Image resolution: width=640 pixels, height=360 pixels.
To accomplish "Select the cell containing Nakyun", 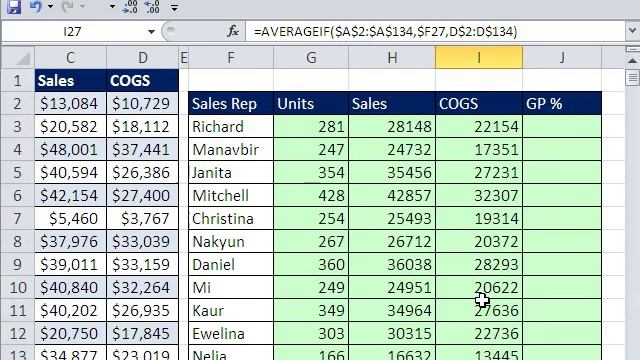I will click(x=231, y=241).
